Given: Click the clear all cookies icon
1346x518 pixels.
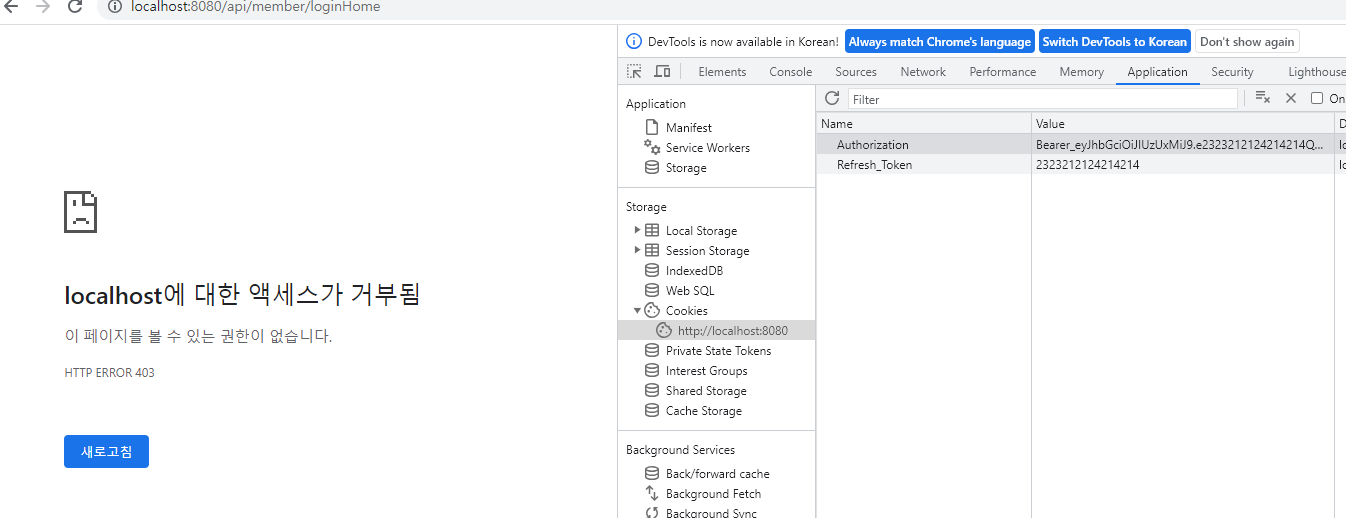Looking at the screenshot, I should pos(1263,98).
